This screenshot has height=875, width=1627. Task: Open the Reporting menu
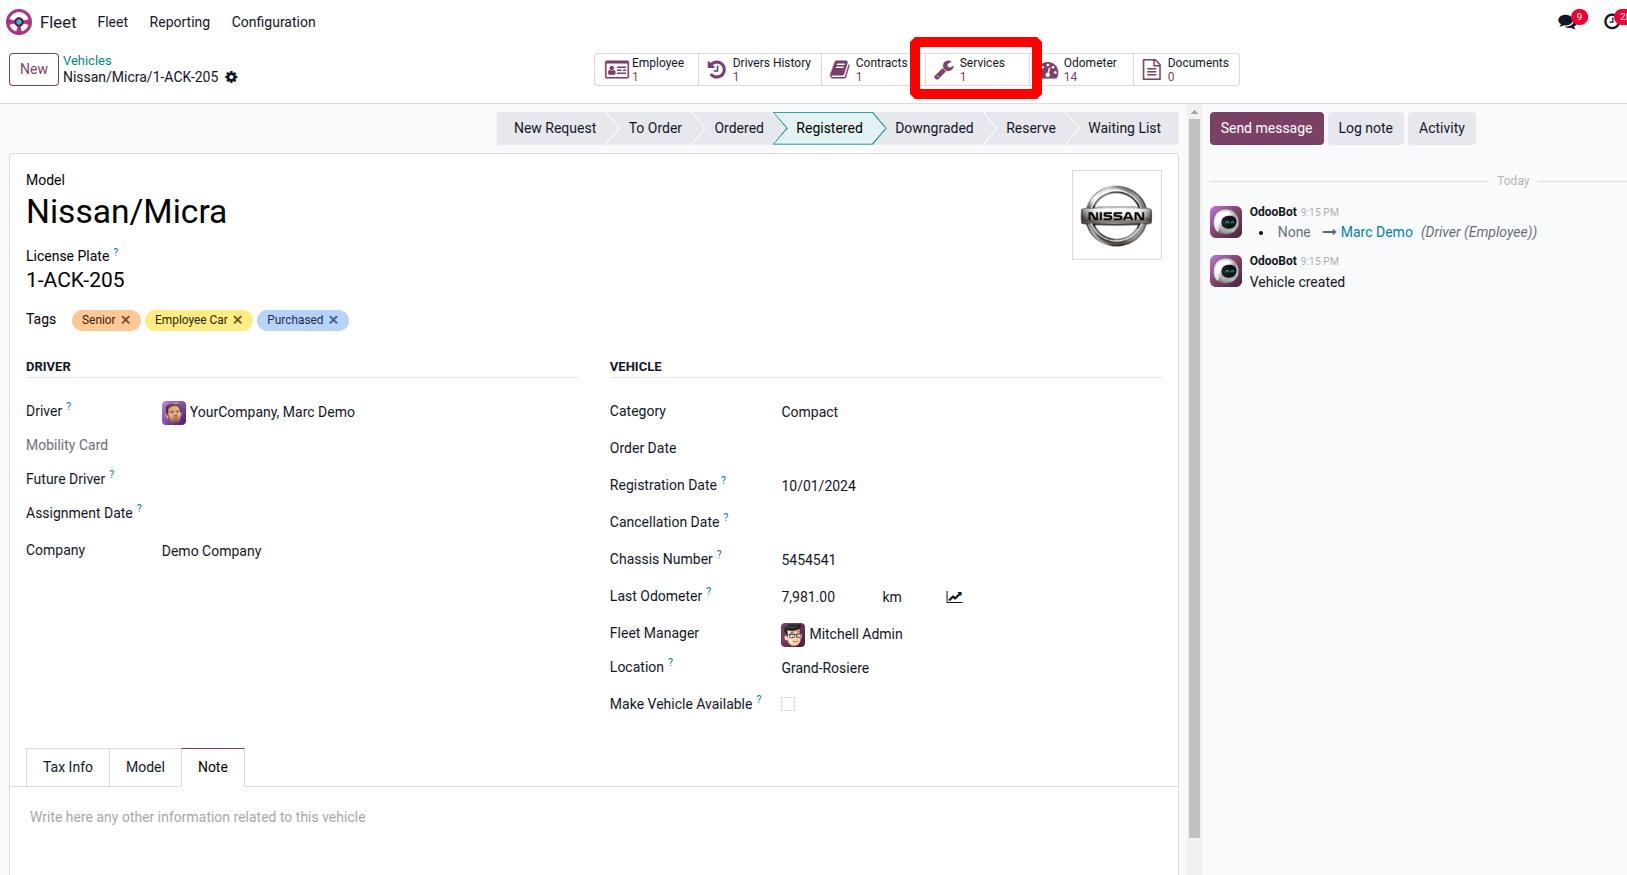(180, 22)
